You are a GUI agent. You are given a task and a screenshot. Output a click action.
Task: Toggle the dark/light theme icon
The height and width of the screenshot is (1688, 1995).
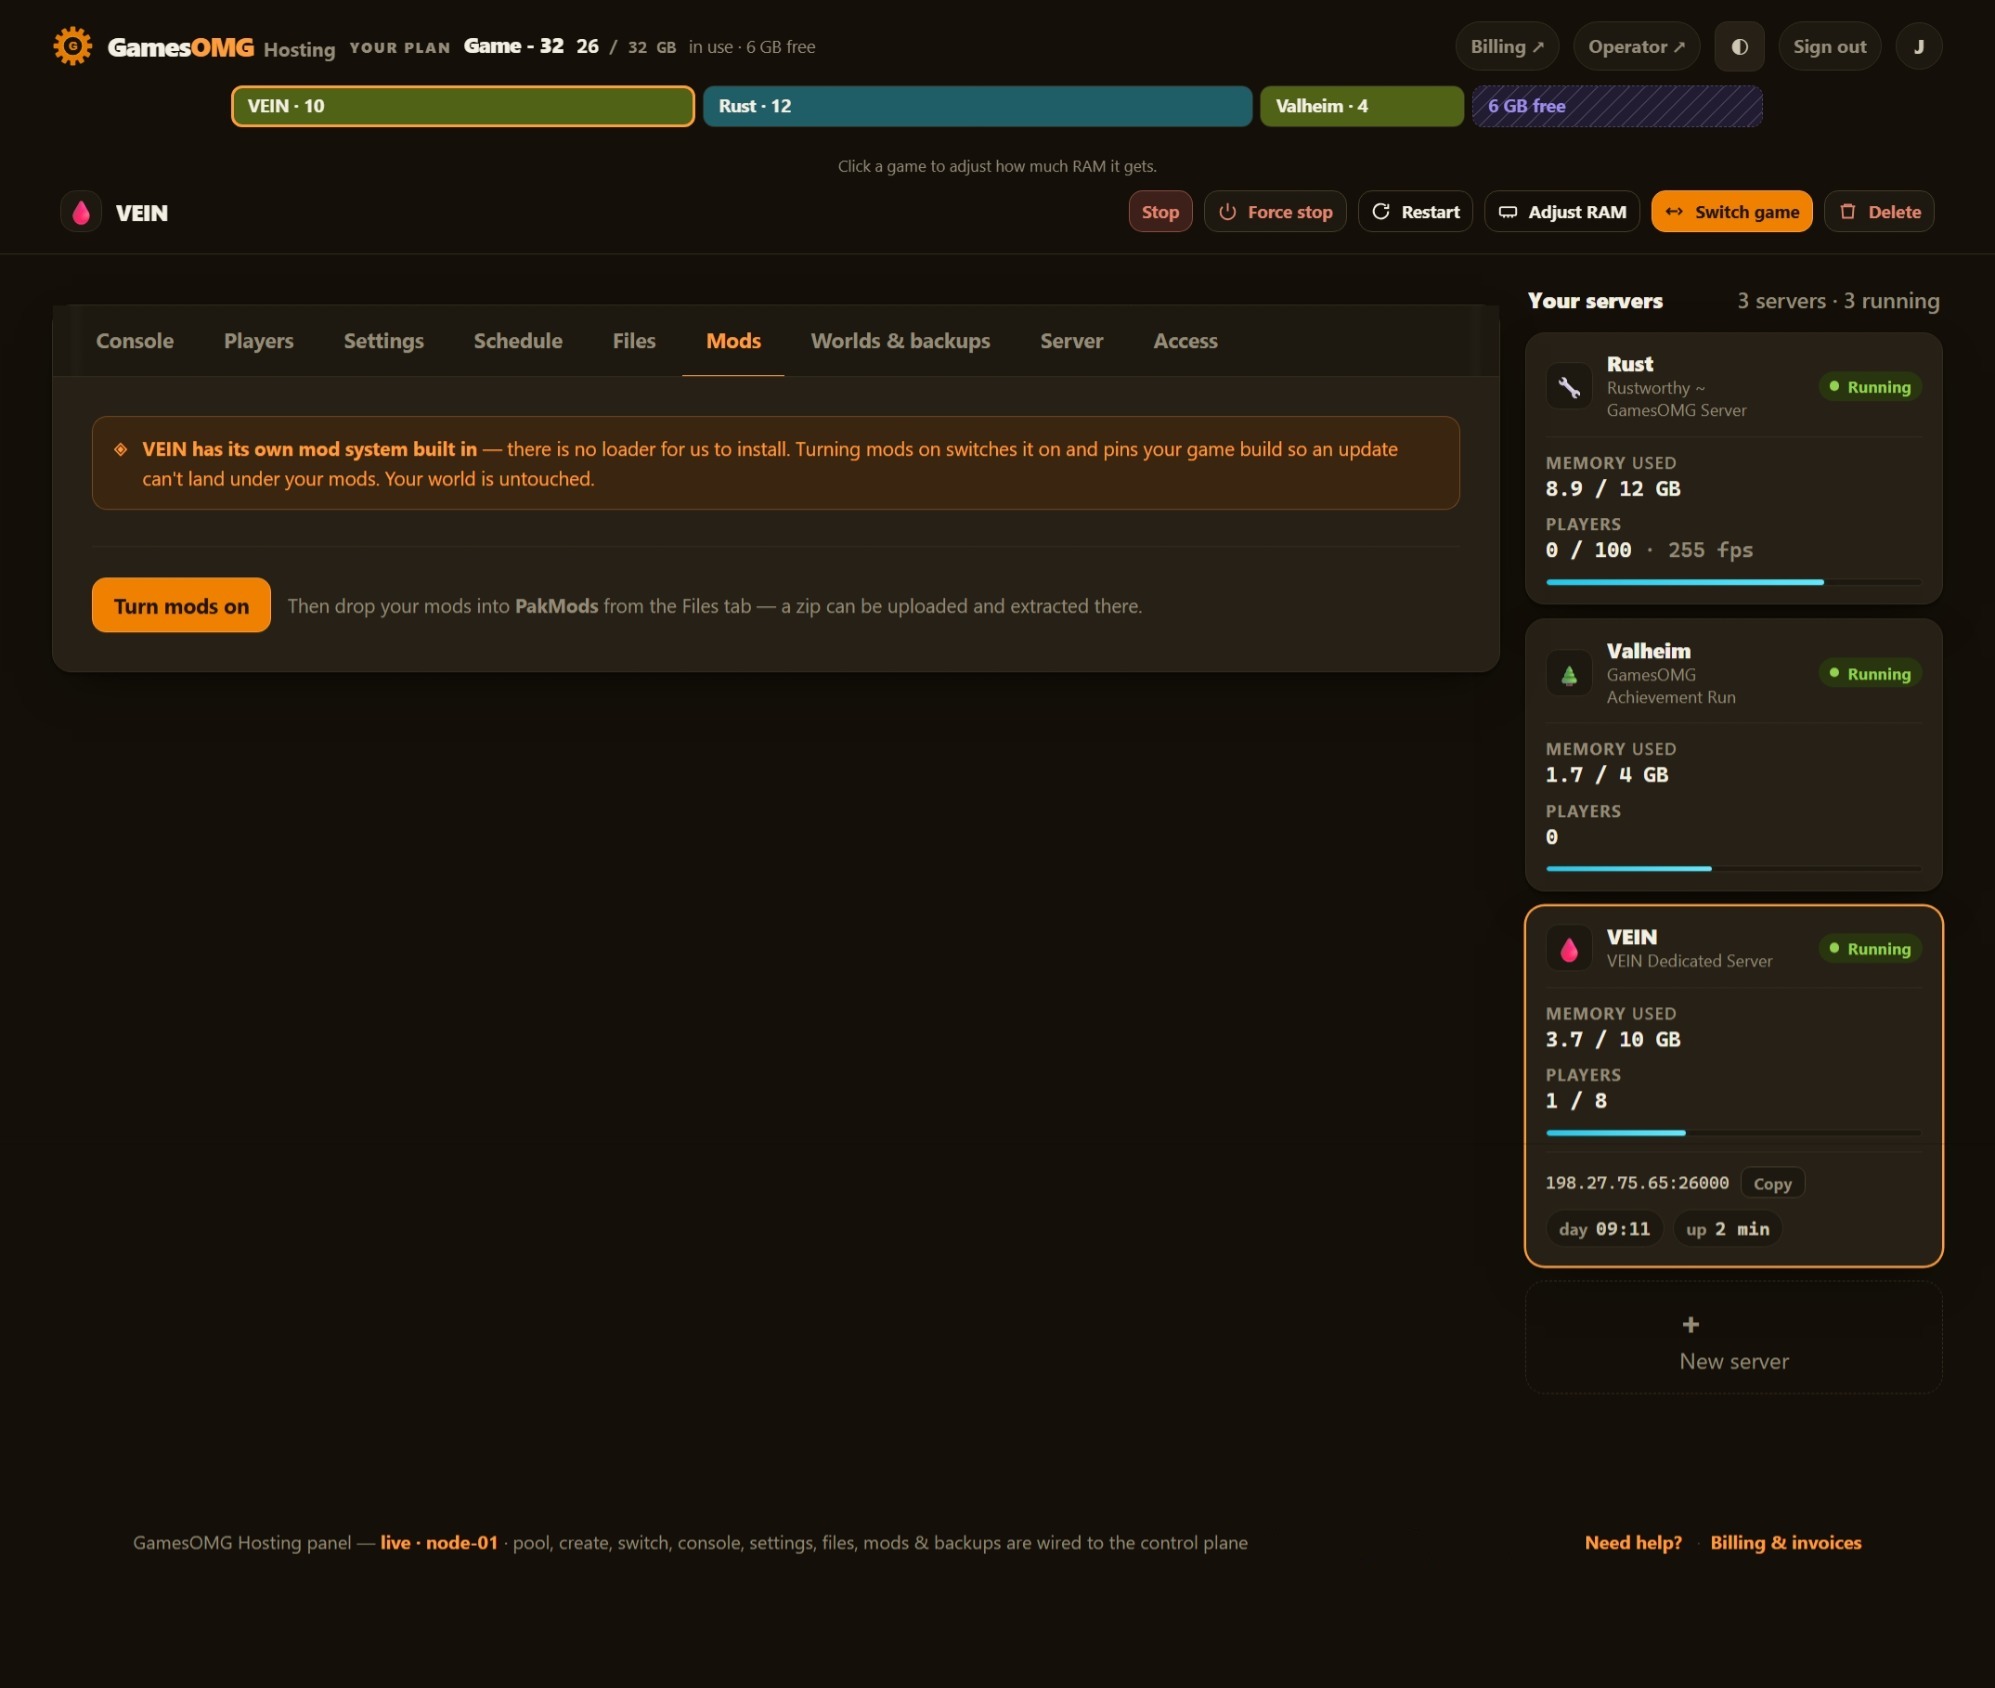1739,46
